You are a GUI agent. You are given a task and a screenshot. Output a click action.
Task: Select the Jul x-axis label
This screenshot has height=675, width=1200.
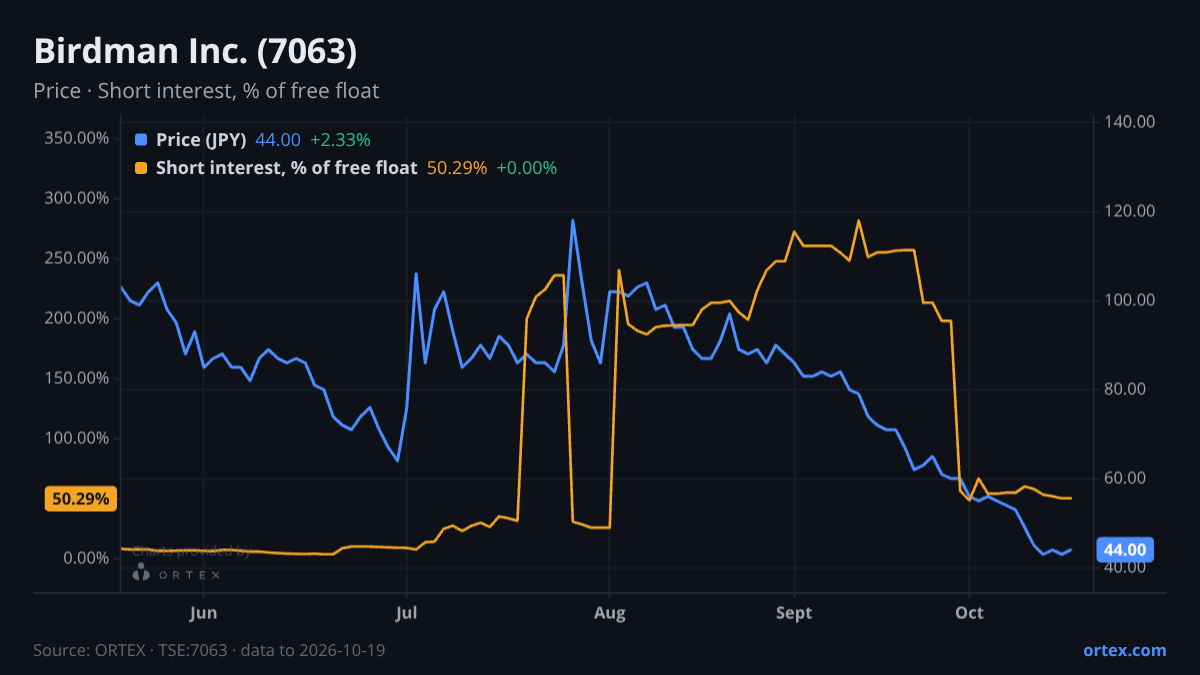pyautogui.click(x=406, y=612)
